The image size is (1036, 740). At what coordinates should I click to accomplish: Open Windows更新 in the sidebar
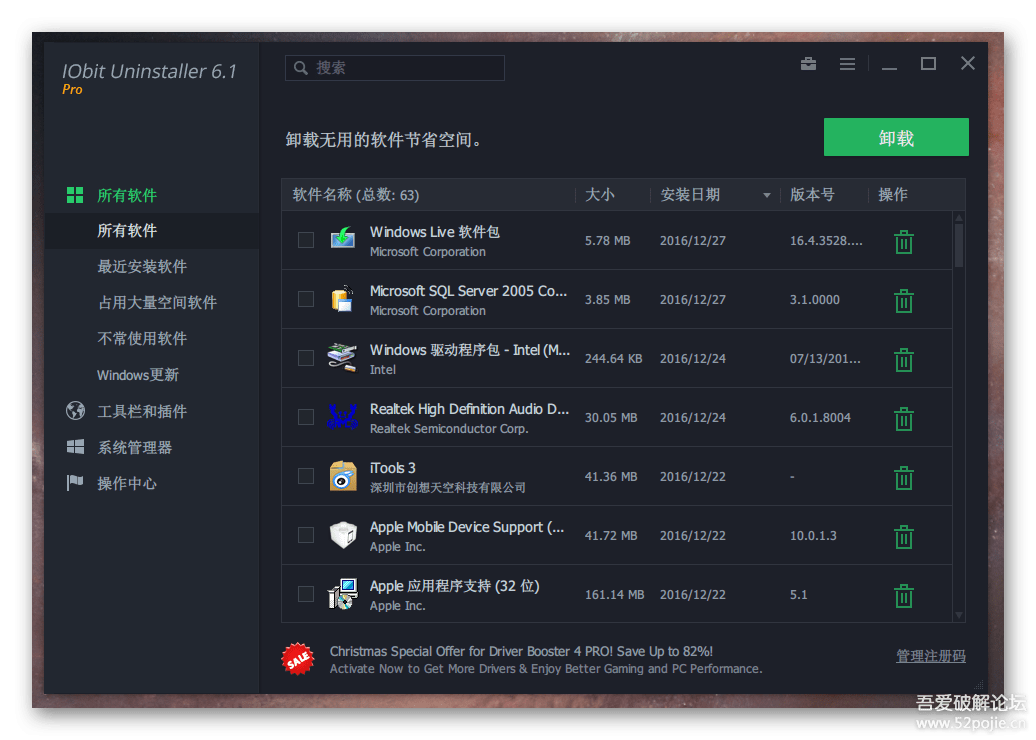coord(138,375)
